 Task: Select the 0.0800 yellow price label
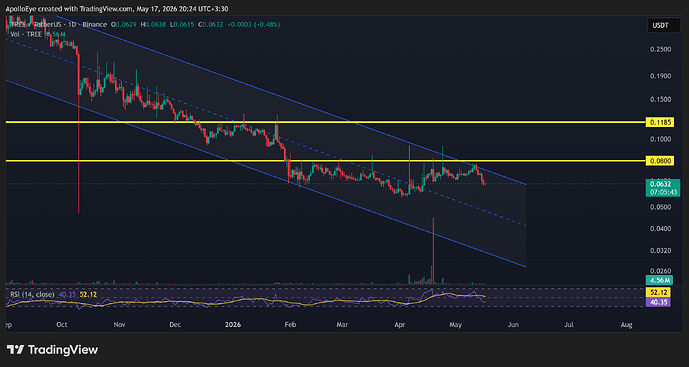pyautogui.click(x=660, y=161)
